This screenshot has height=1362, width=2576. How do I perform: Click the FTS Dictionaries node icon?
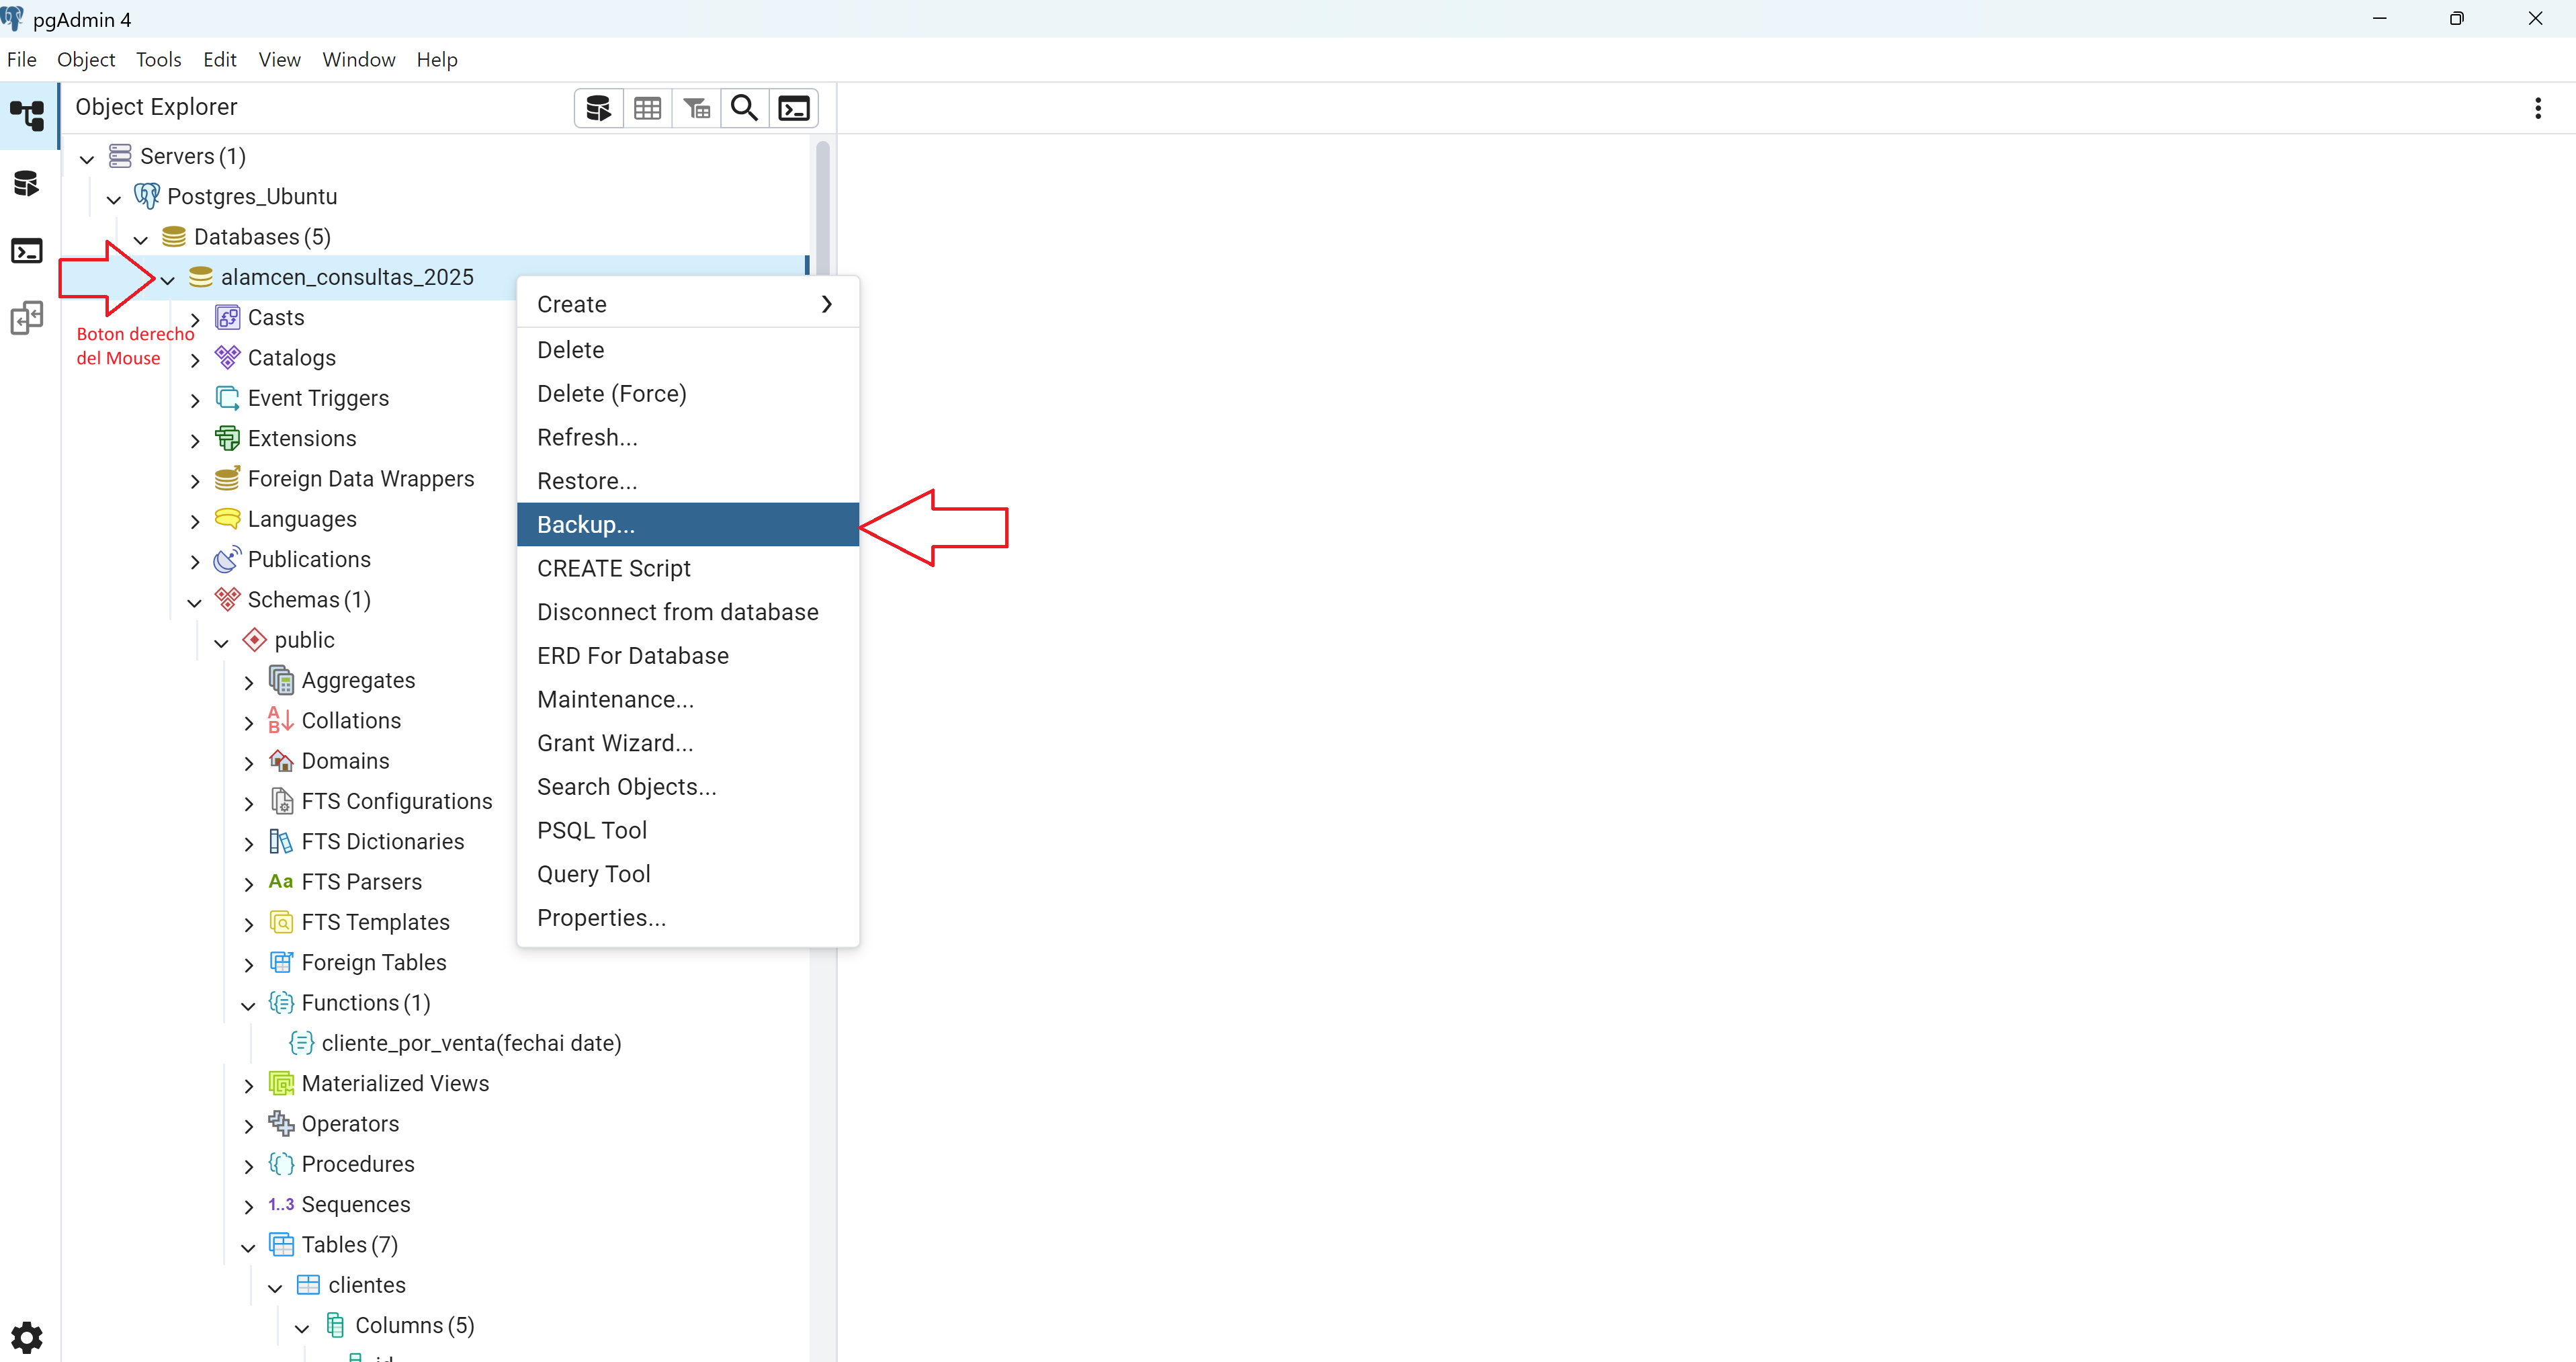(x=282, y=842)
